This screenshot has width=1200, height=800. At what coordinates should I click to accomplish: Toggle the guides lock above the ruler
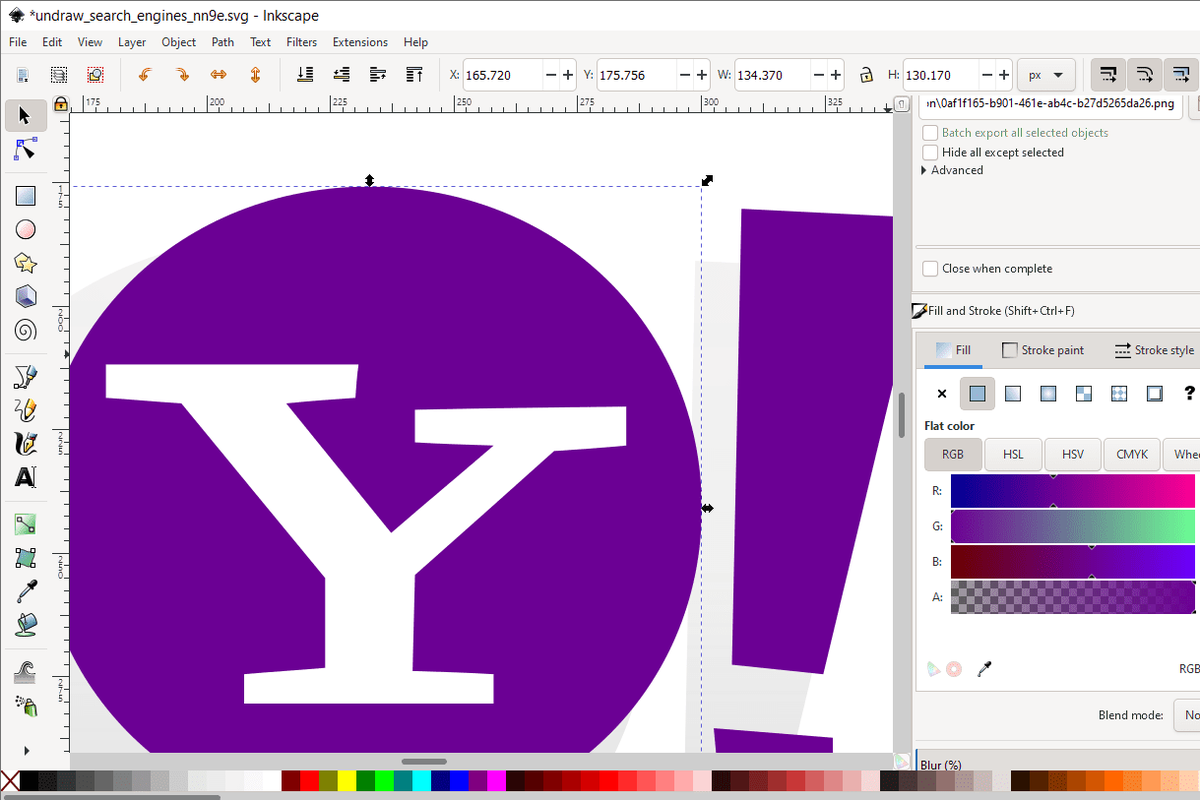60,103
